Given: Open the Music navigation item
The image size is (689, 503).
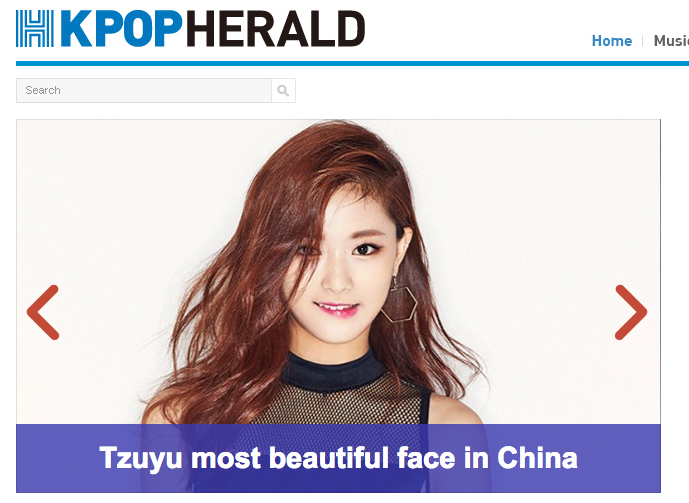Looking at the screenshot, I should pyautogui.click(x=671, y=41).
